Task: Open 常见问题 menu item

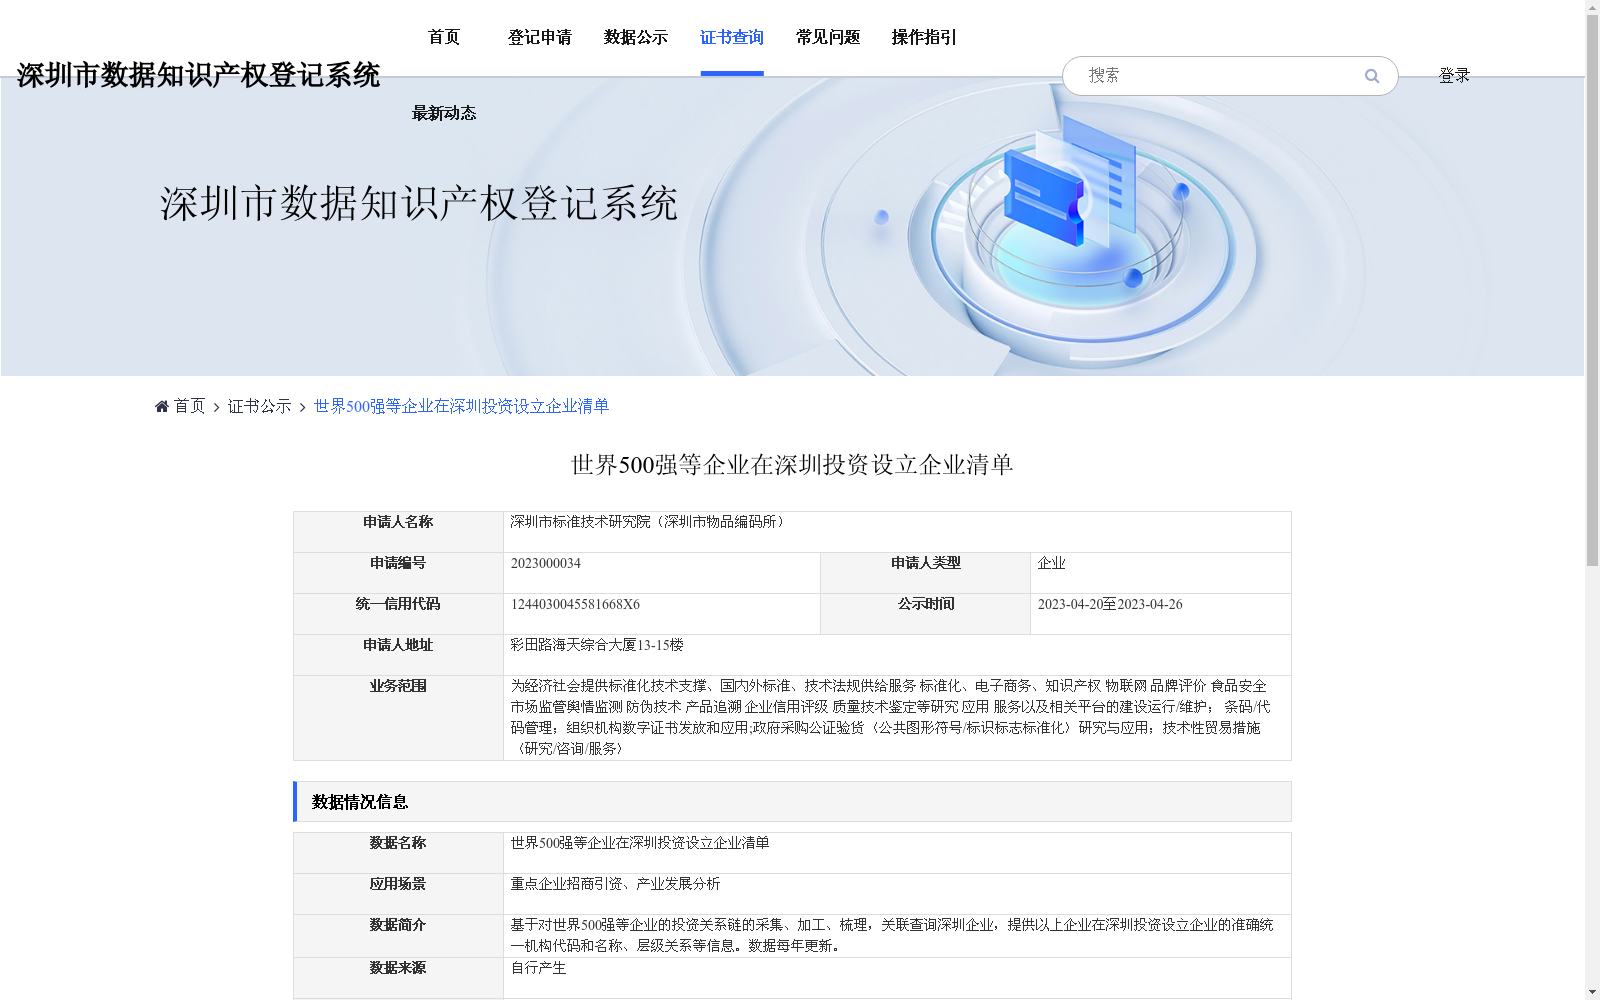Action: (828, 37)
